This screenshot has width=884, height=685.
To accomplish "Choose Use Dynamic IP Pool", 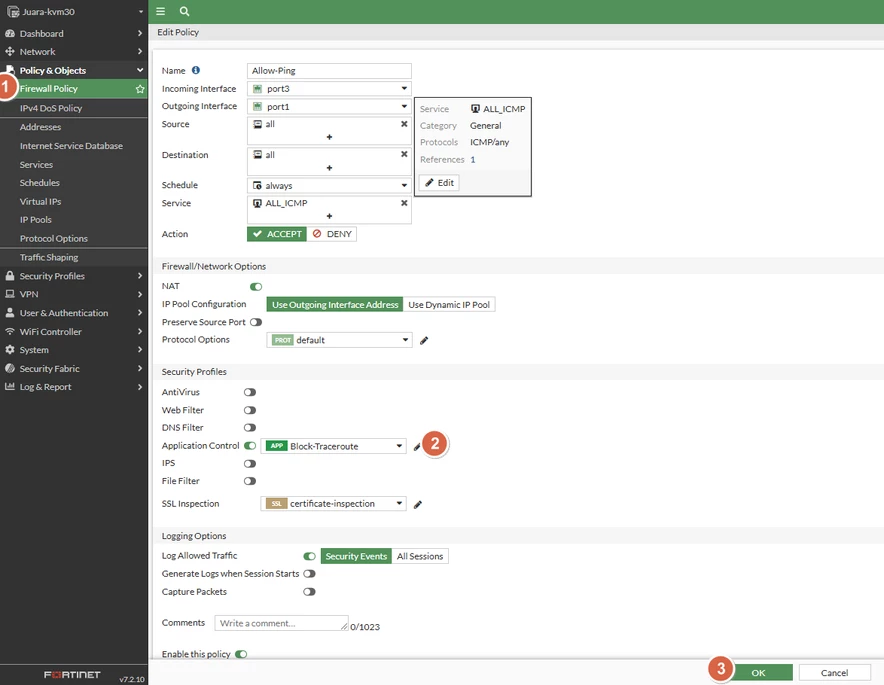I will click(x=449, y=304).
